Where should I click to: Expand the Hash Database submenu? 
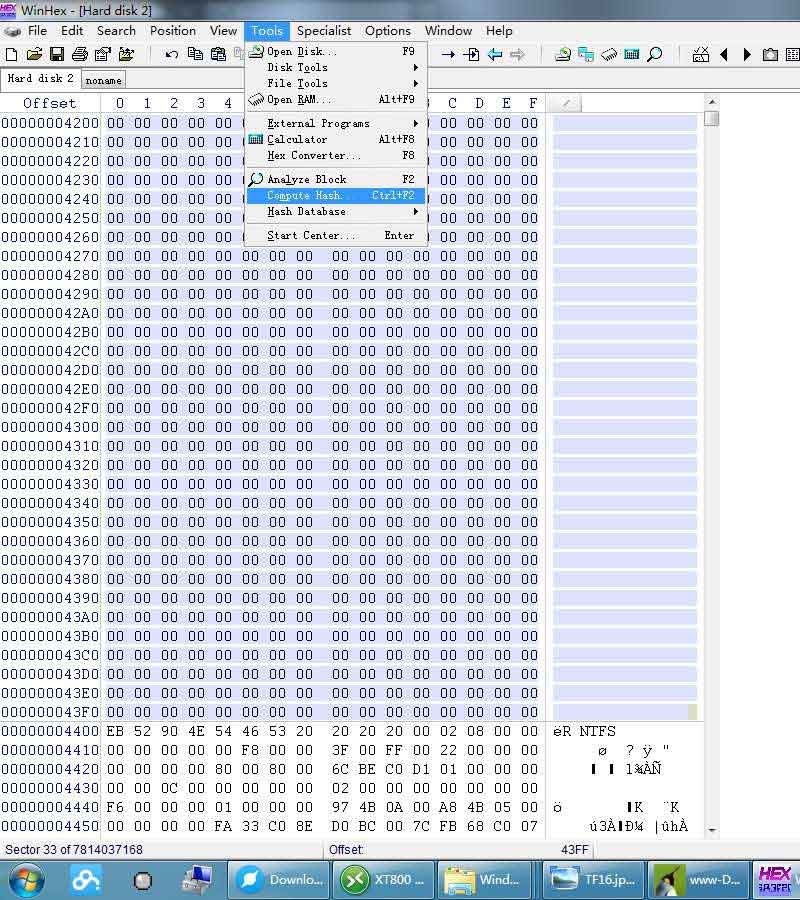click(336, 211)
